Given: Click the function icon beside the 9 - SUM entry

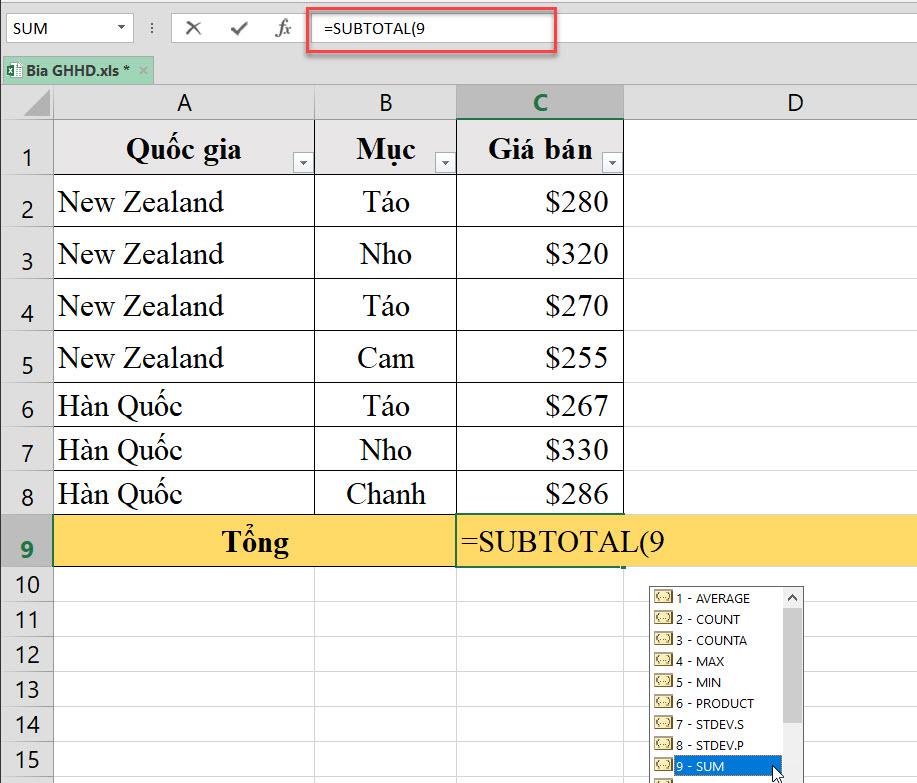Looking at the screenshot, I should (x=663, y=765).
